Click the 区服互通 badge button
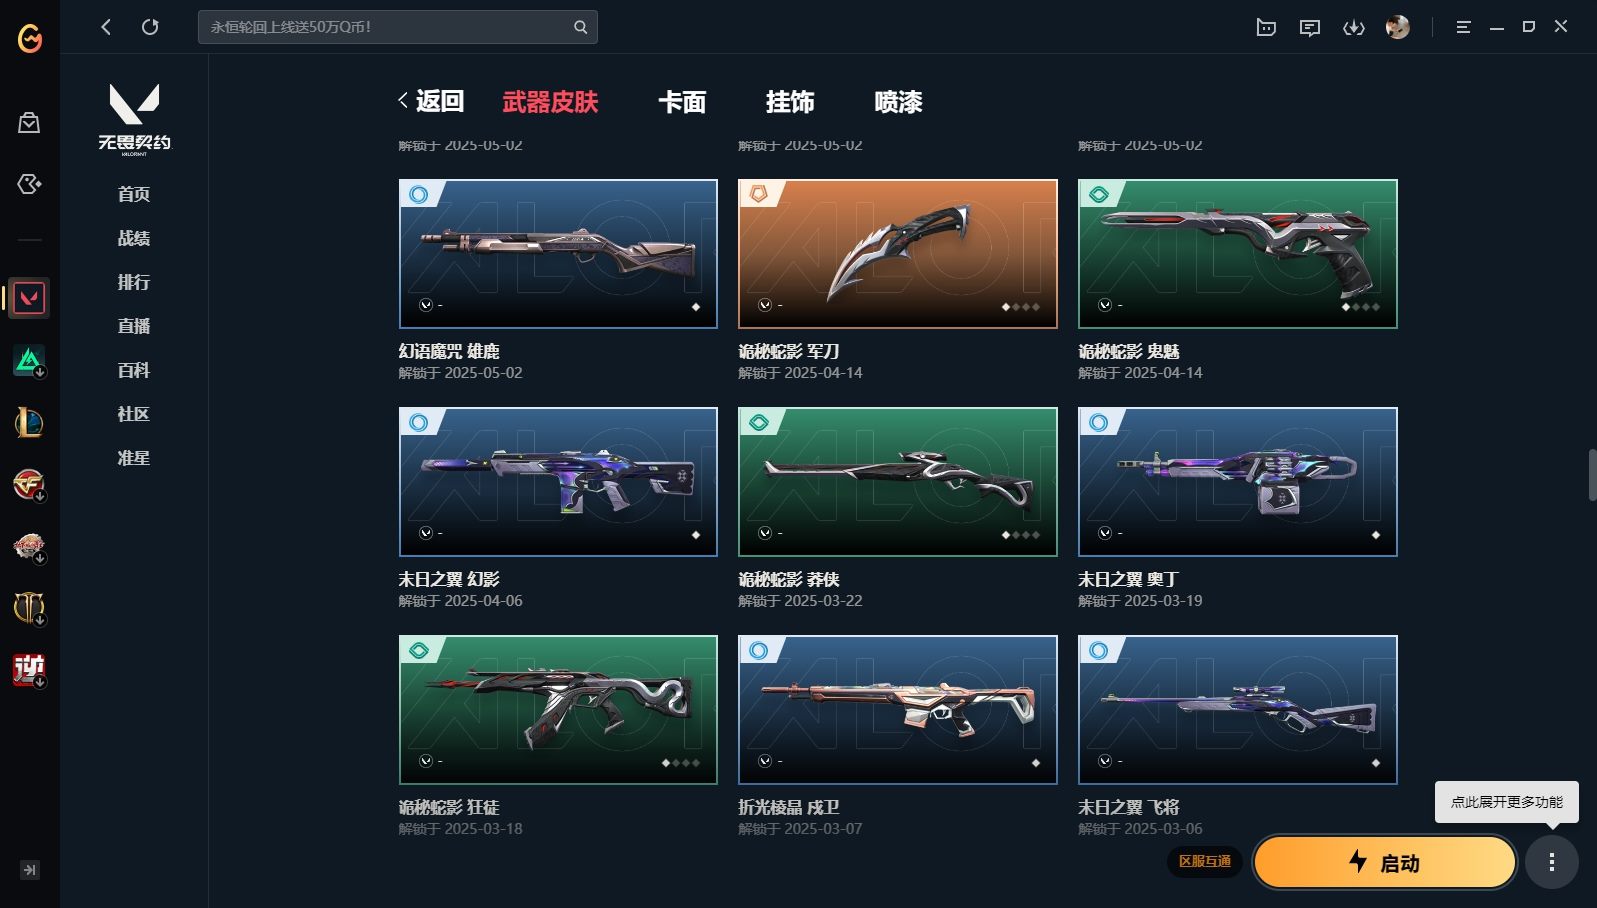This screenshot has height=908, width=1597. click(1205, 861)
